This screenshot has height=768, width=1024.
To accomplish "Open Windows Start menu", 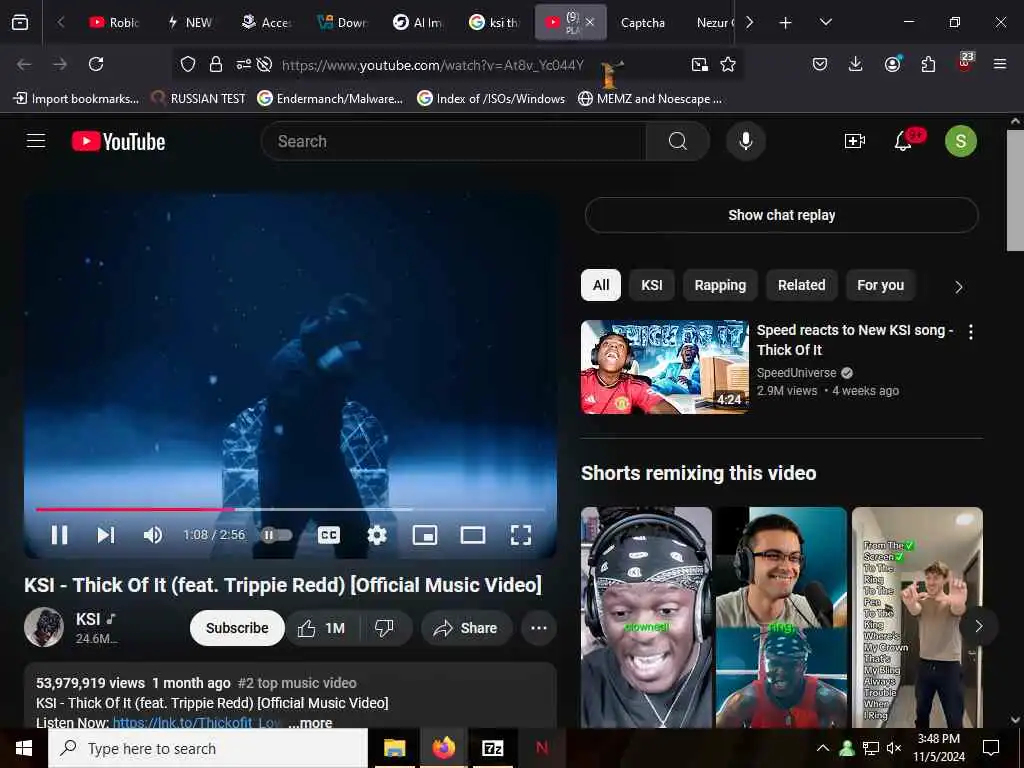I will tap(24, 748).
